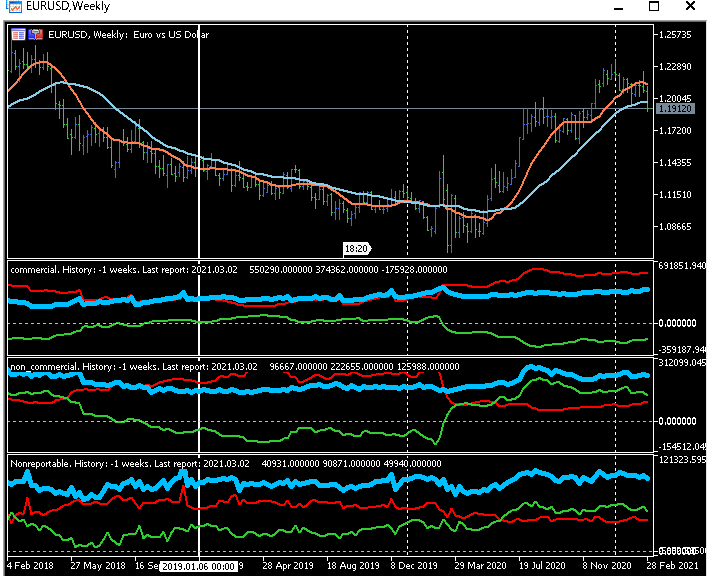This screenshot has width=707, height=576.
Task: Click the commercial value 550290.000000
Action: point(280,270)
